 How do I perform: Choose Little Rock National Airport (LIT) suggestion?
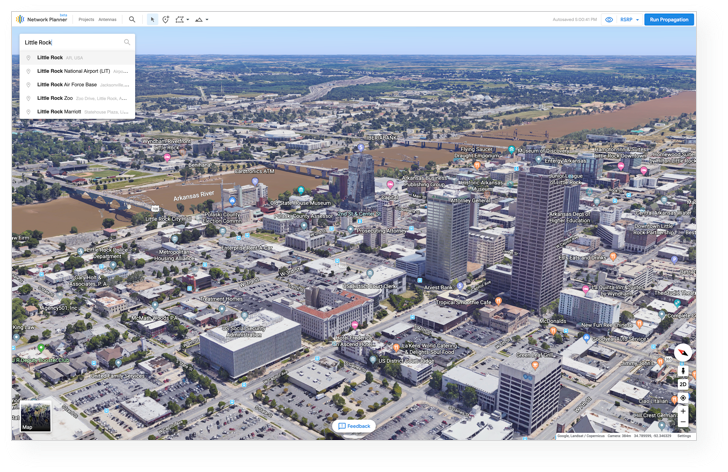point(77,71)
